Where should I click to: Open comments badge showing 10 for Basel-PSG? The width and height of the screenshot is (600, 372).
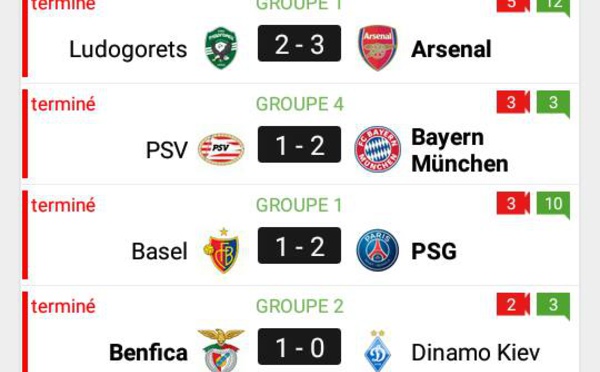coord(553,205)
